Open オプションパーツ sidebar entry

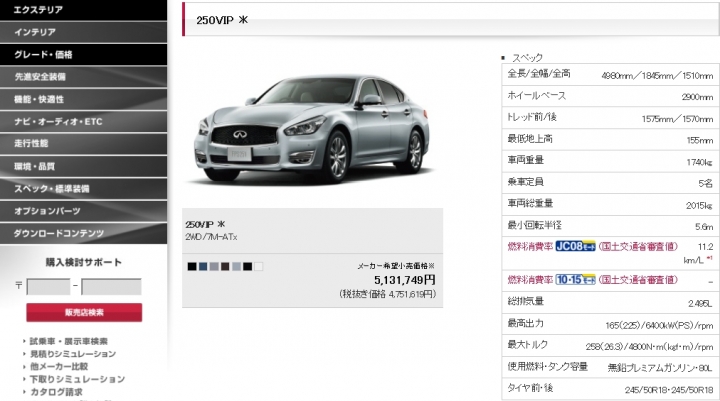click(x=84, y=211)
